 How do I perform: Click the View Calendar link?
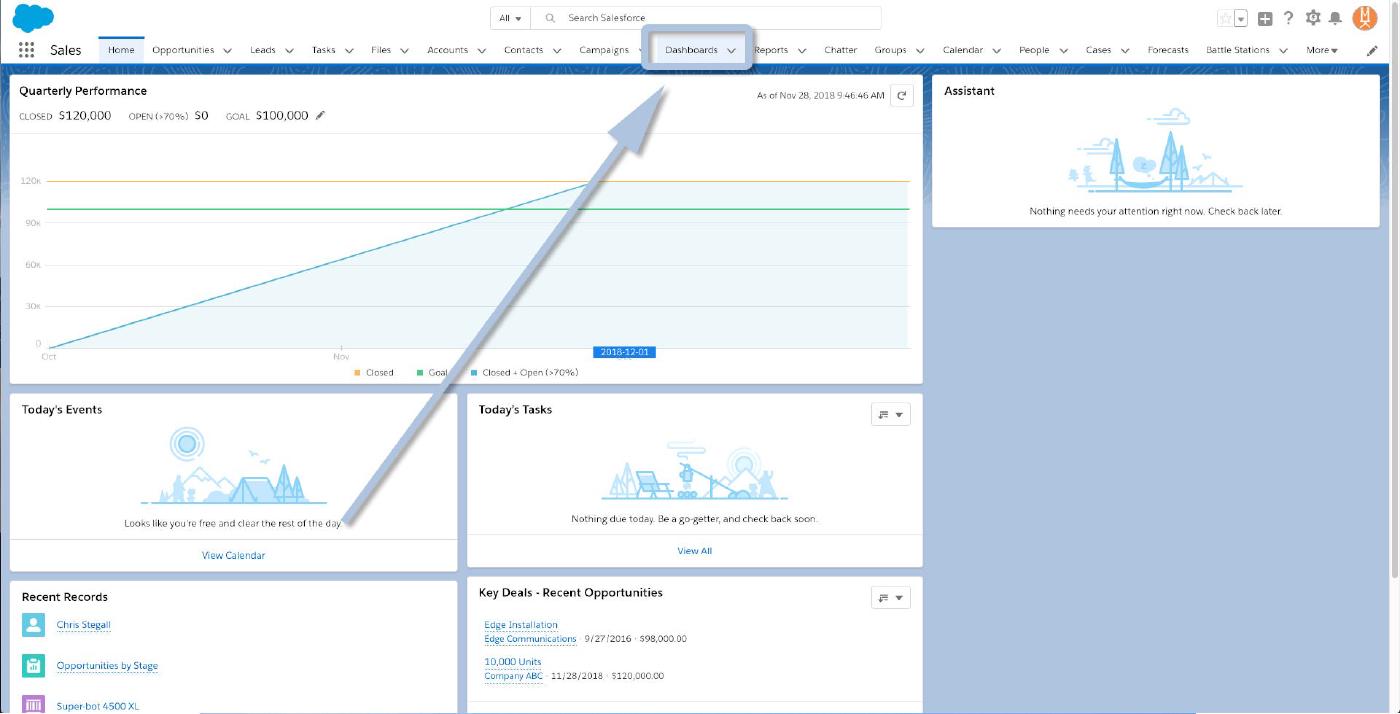[233, 555]
